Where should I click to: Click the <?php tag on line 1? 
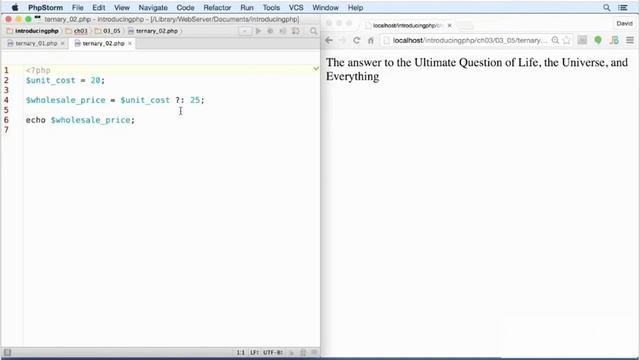pyautogui.click(x=38, y=70)
